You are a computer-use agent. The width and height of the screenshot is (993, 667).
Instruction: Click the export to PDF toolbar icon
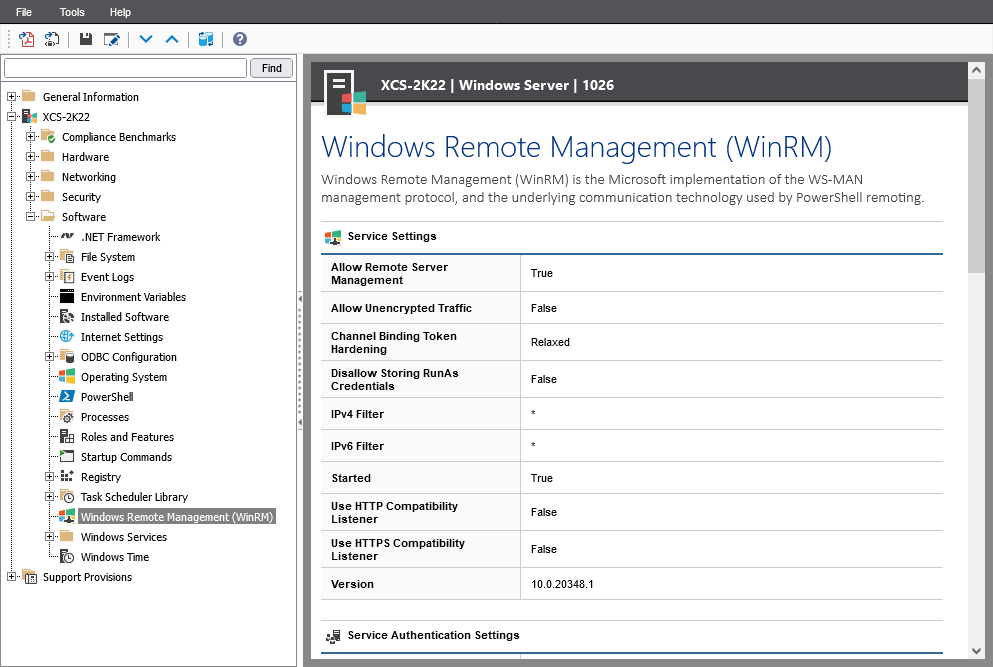27,39
